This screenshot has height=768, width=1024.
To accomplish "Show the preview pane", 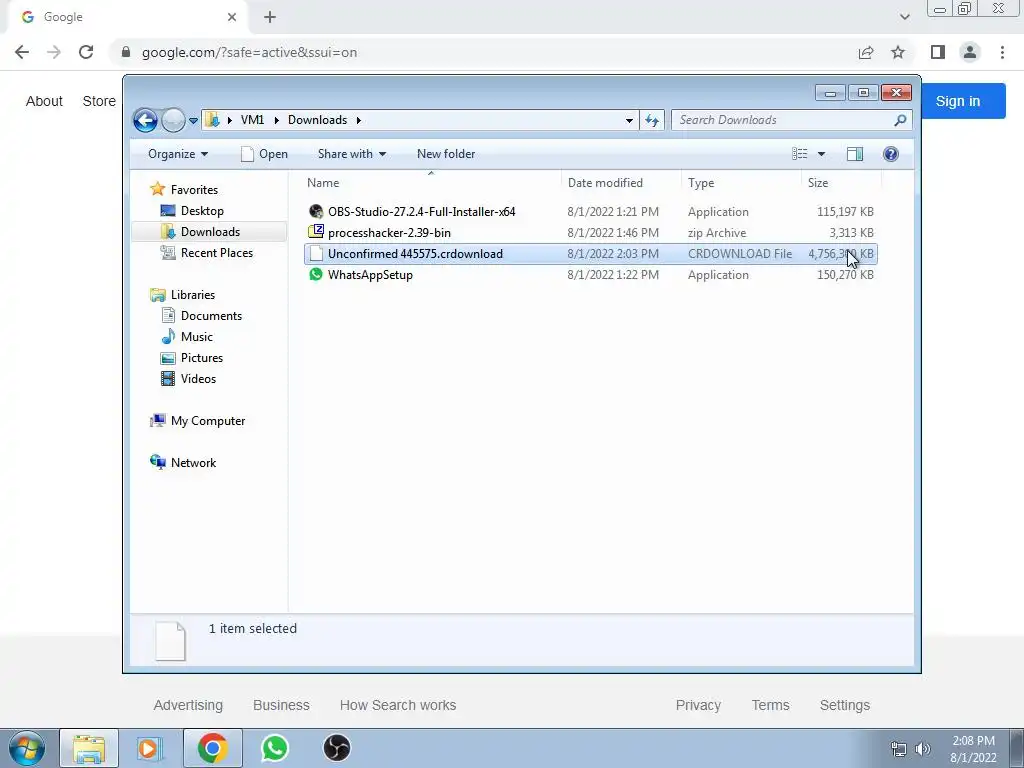I will click(855, 154).
